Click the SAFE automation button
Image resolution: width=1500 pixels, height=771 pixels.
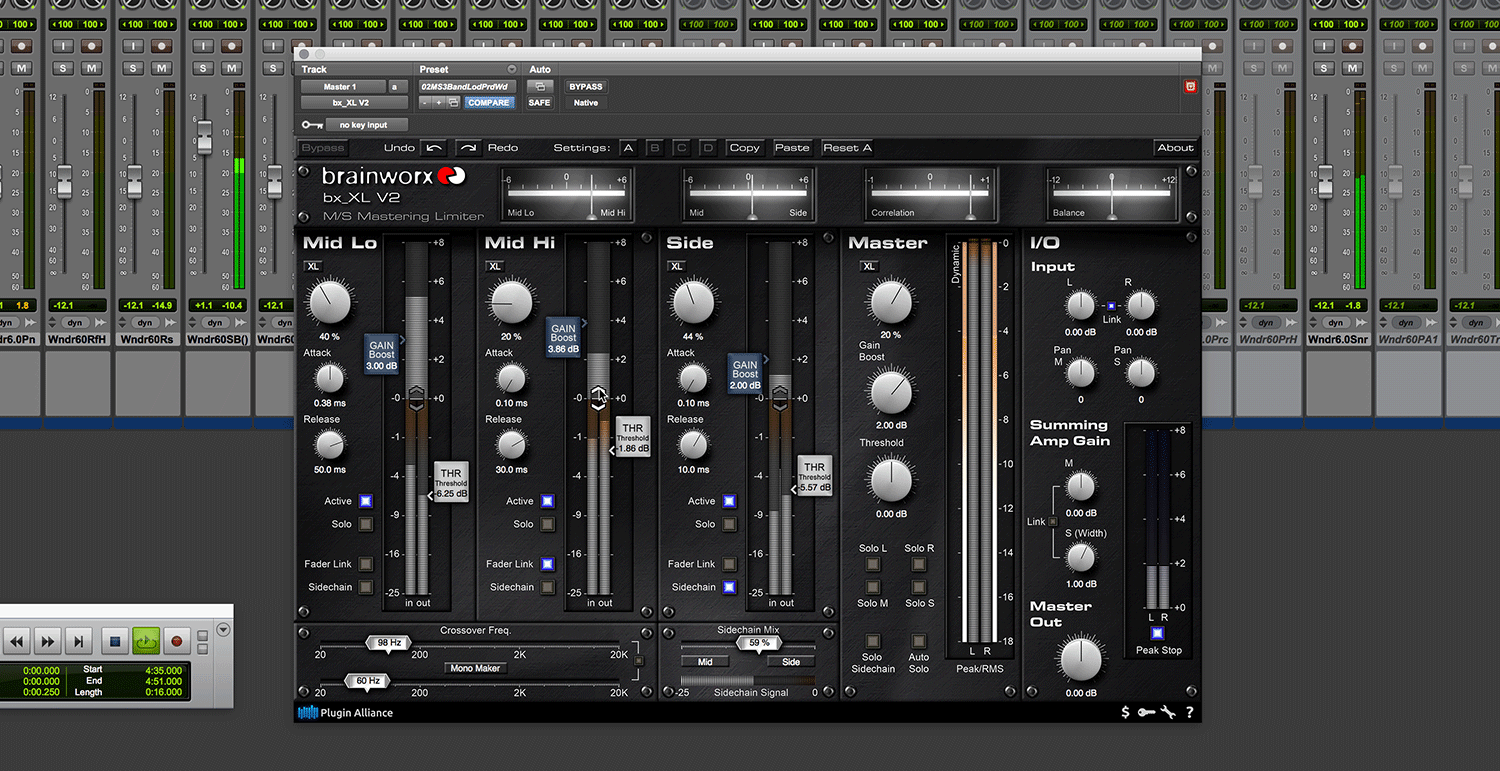click(540, 103)
